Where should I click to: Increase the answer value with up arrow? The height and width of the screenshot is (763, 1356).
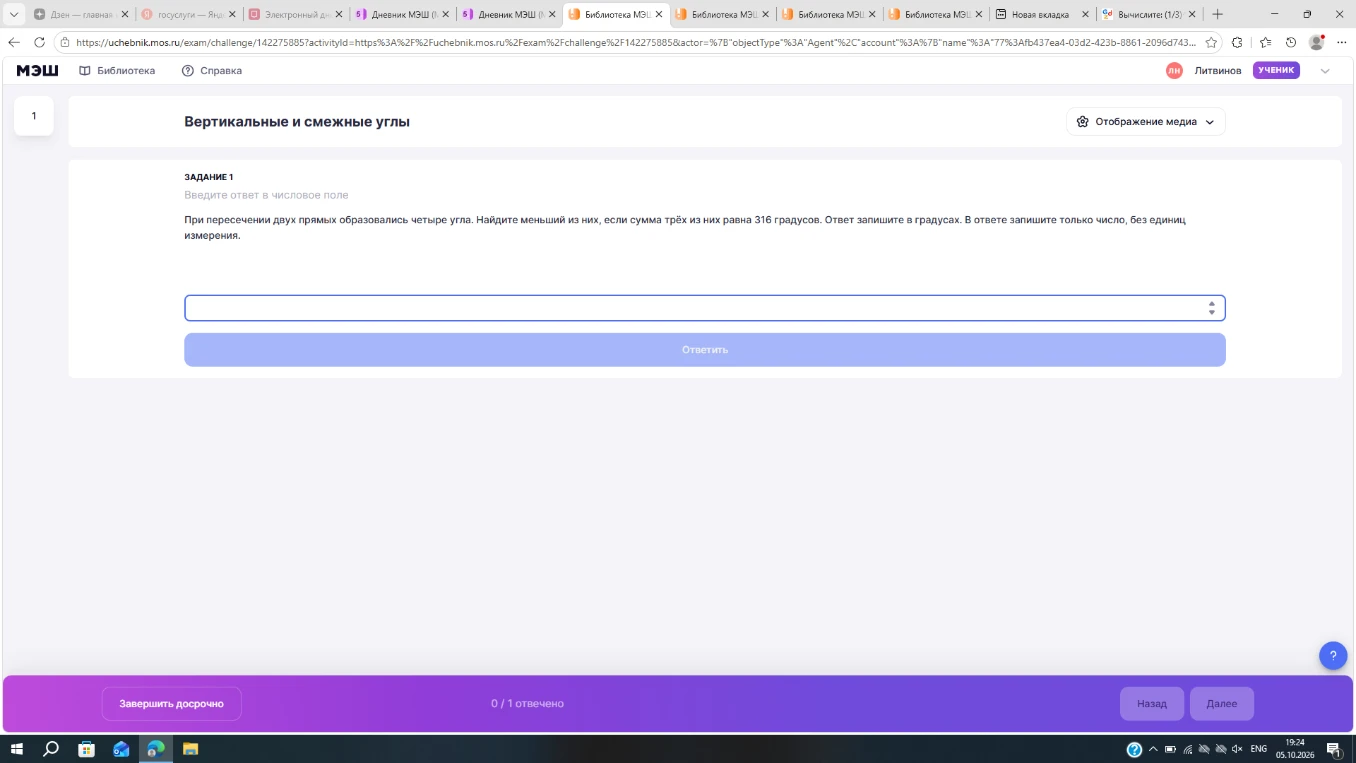[x=1211, y=304]
